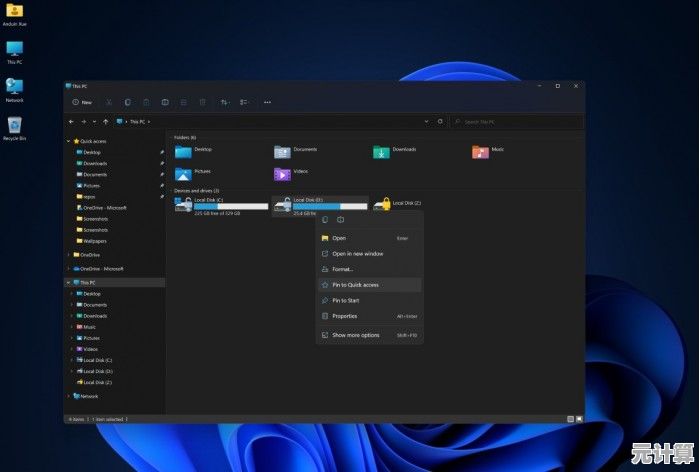Collapse the Quick access tree section
Viewport: 700px width, 472px height.
point(69,141)
